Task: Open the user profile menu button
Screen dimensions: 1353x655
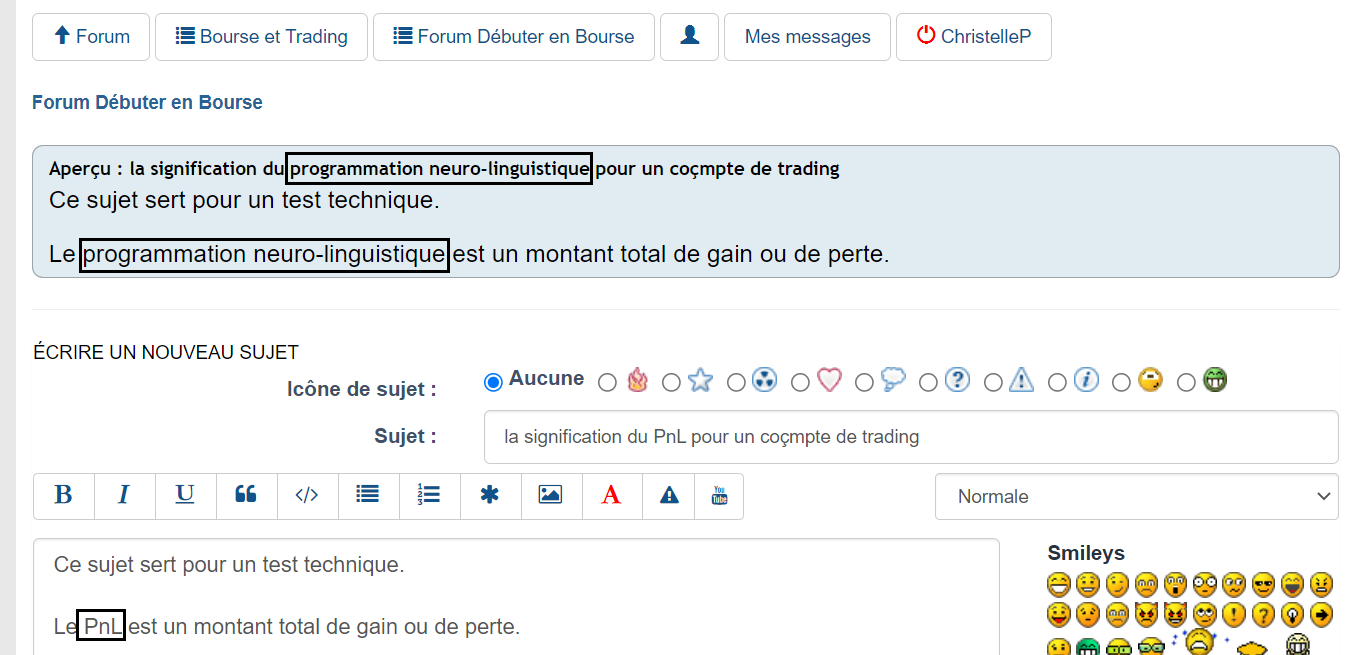Action: (x=689, y=37)
